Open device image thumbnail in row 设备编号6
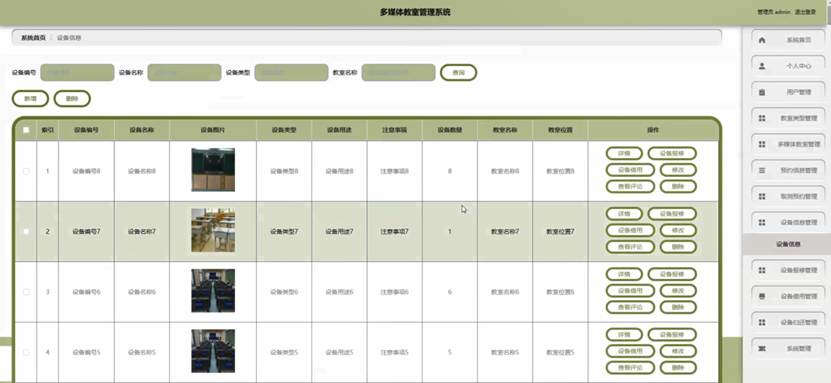Viewport: 831px width, 383px height. pos(213,290)
